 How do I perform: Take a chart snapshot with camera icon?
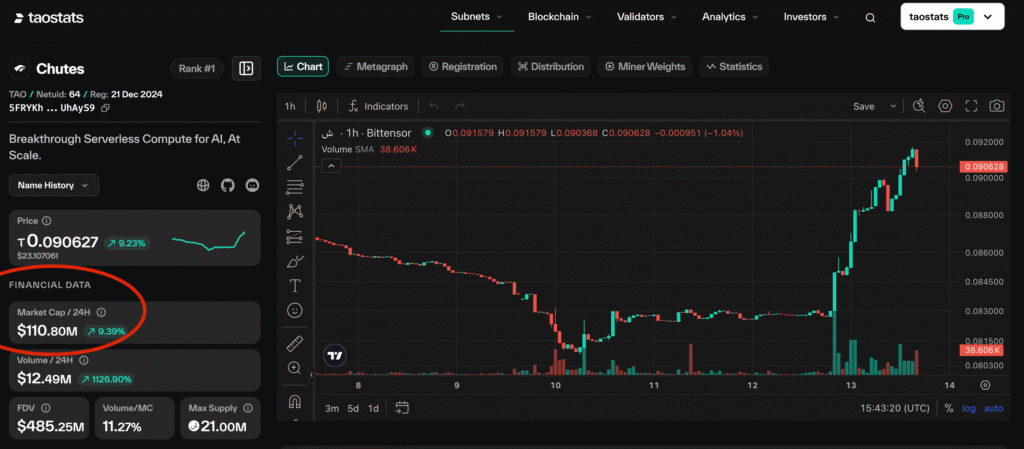996,106
